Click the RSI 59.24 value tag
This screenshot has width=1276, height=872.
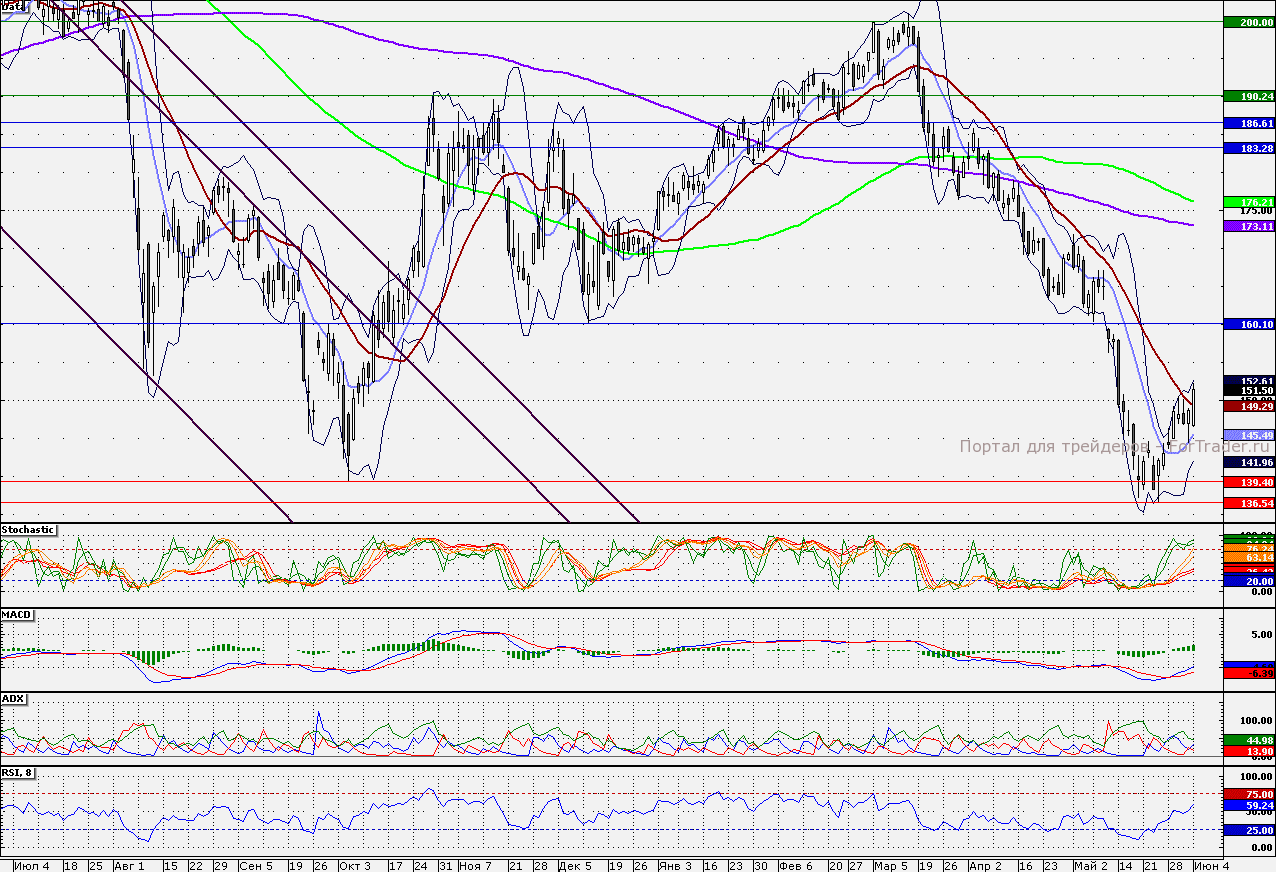pyautogui.click(x=1249, y=804)
